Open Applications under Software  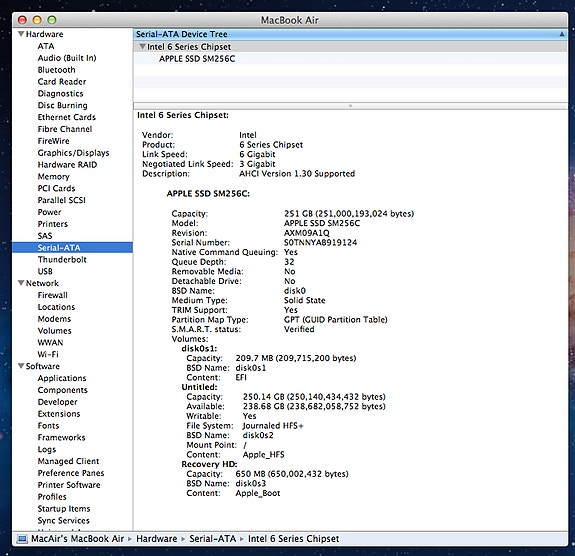coord(62,378)
